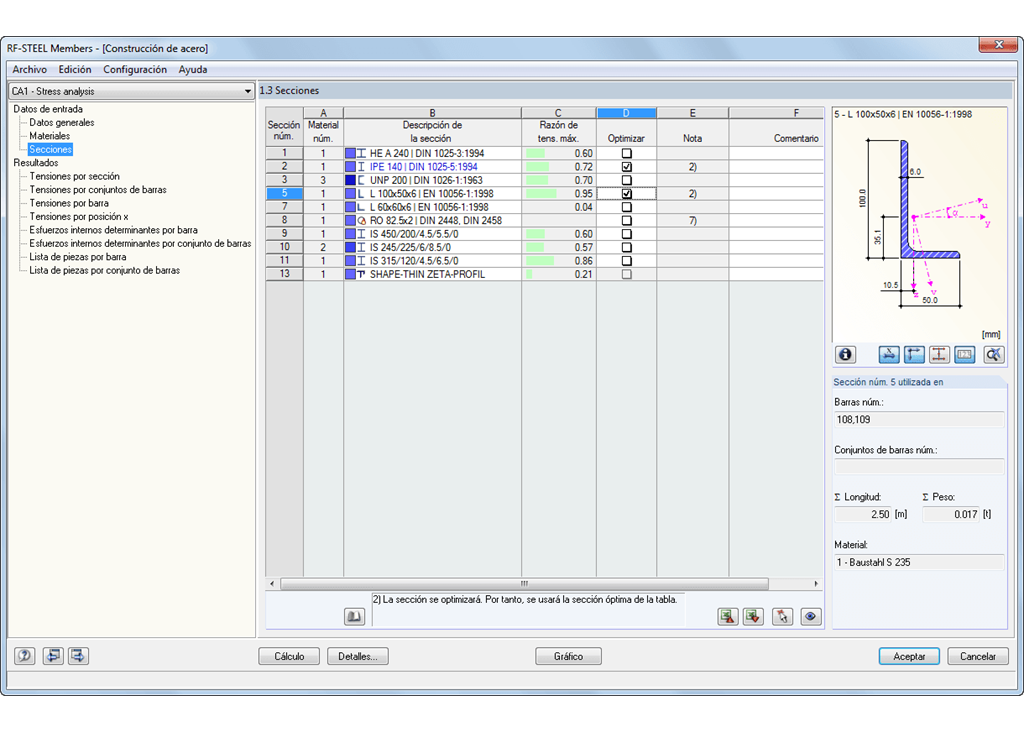The image size is (1024, 732).
Task: Pick member in graphic icon
Action: [782, 616]
